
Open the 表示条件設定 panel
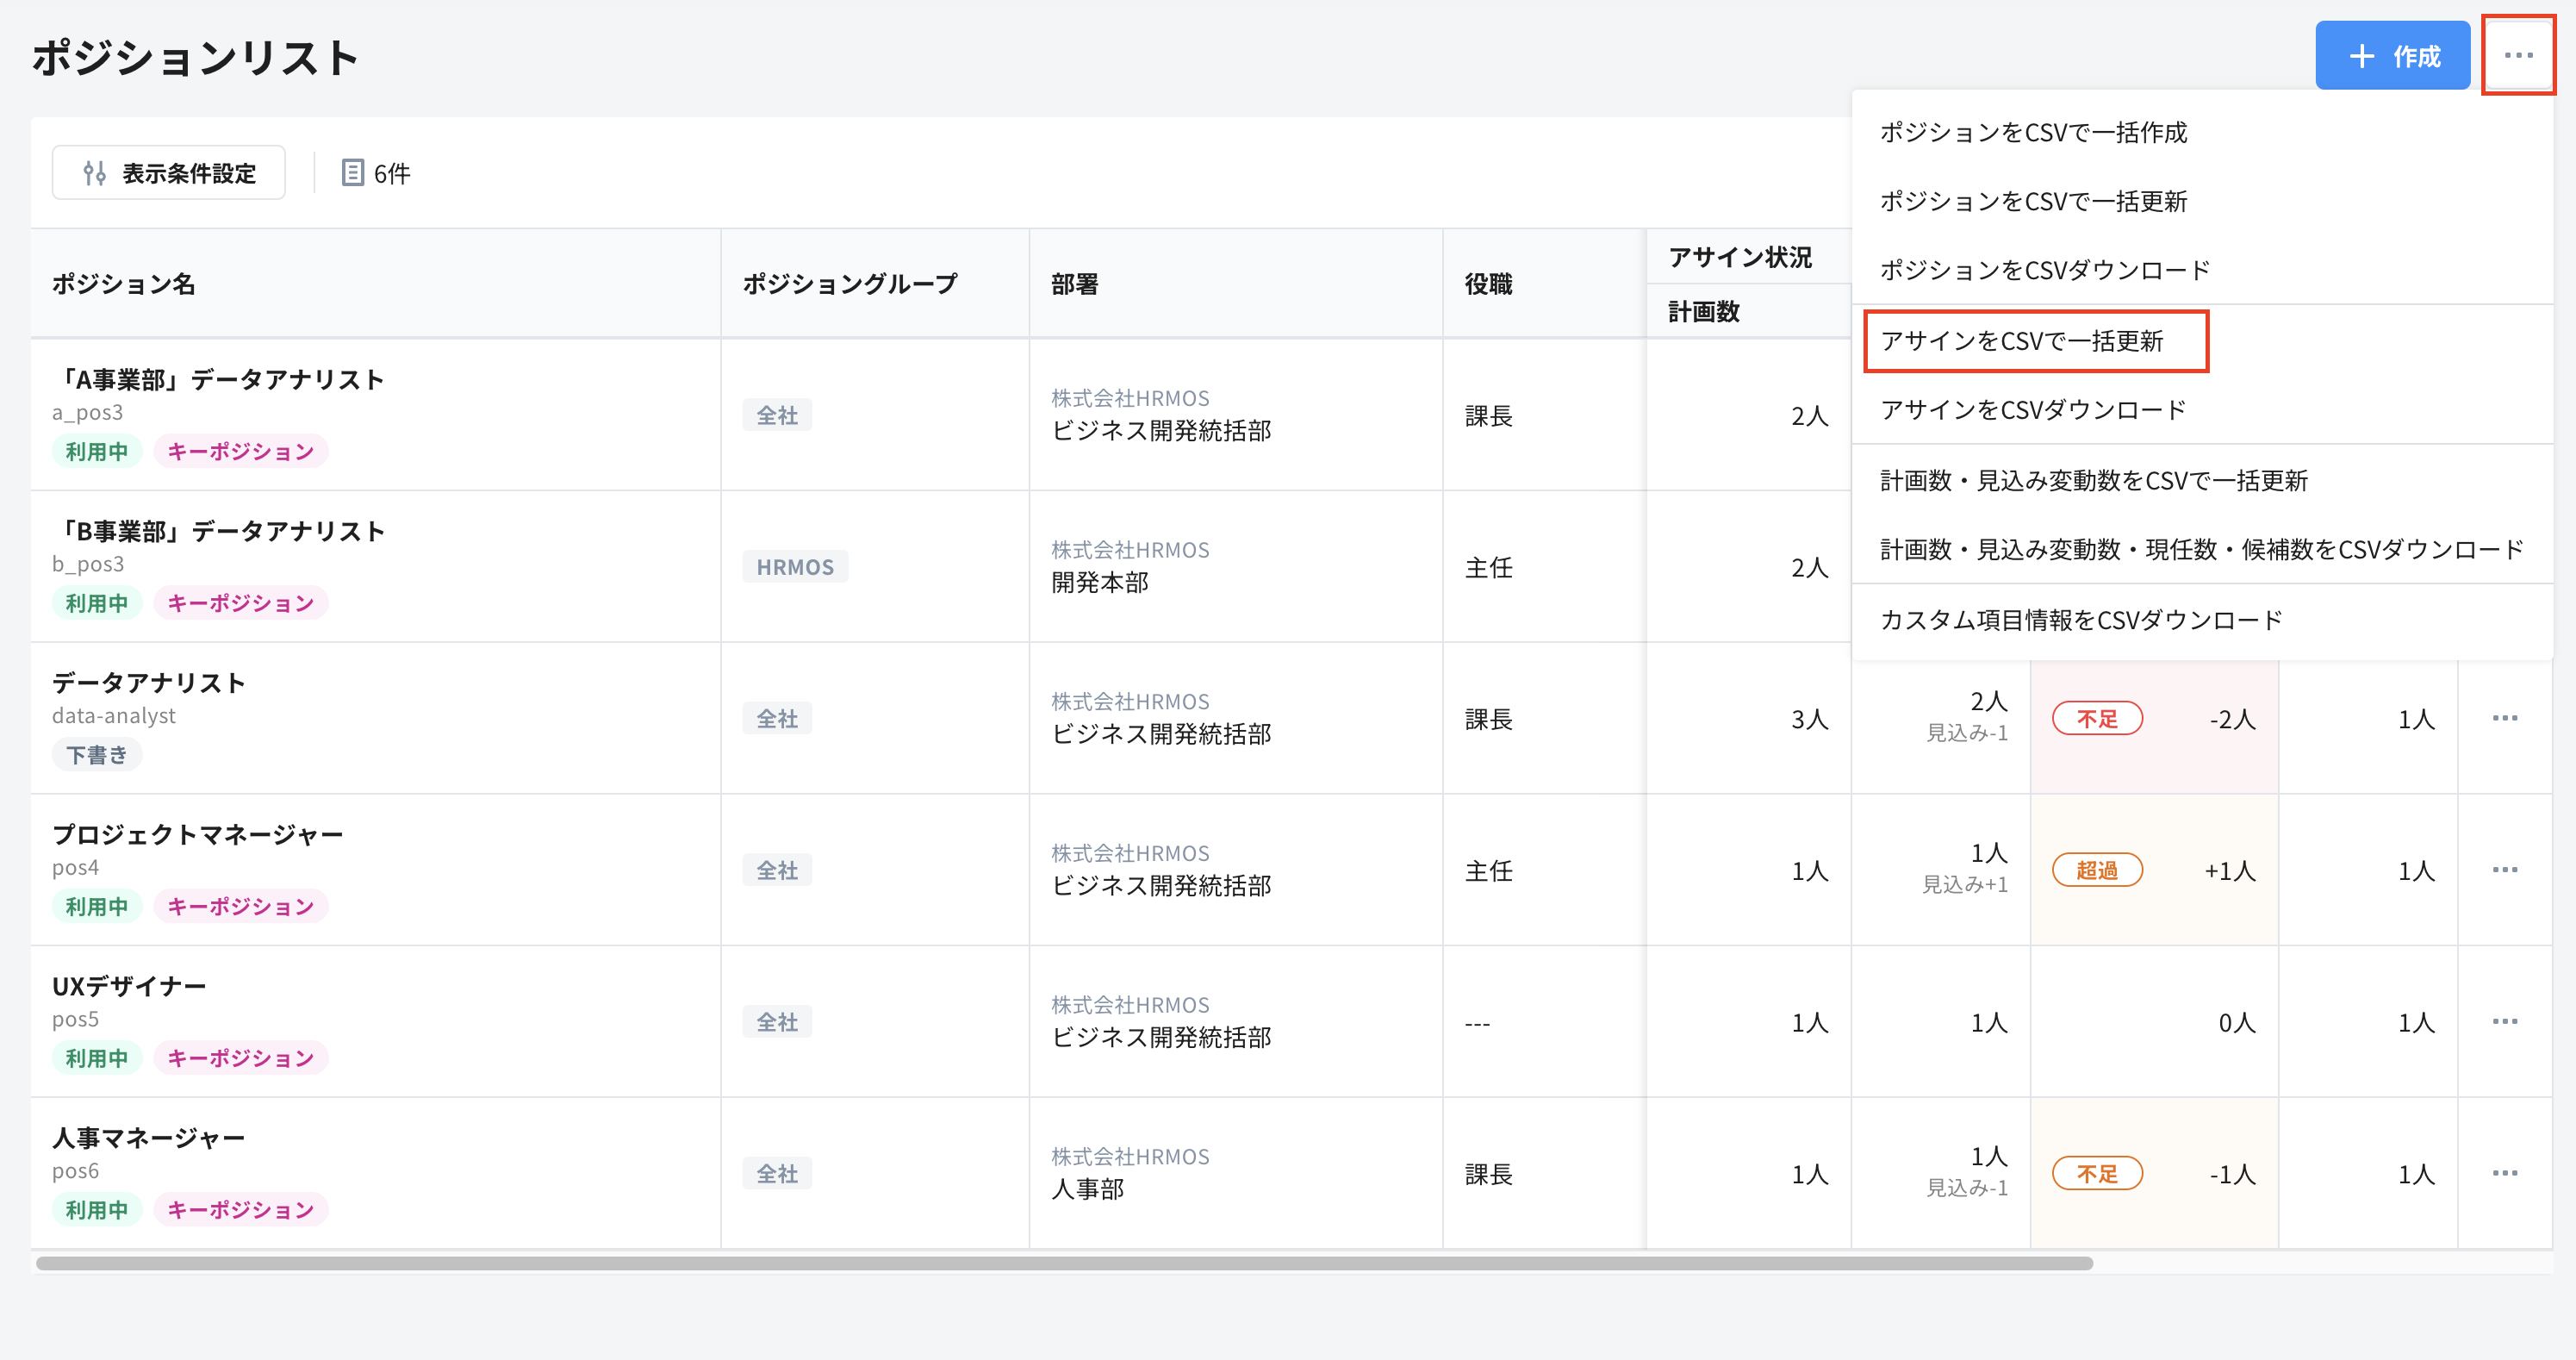168,172
